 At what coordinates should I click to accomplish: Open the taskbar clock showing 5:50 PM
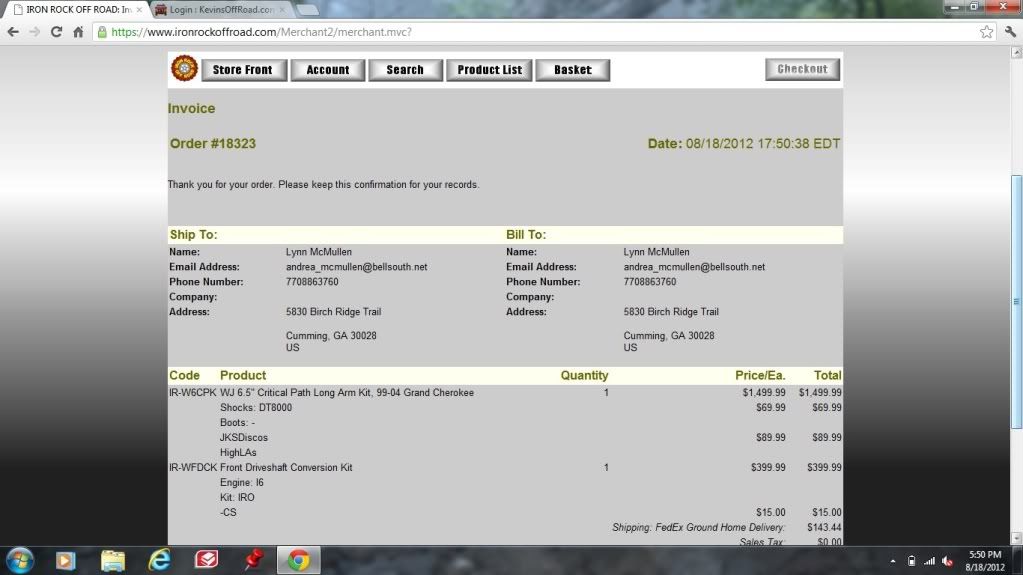click(985, 561)
